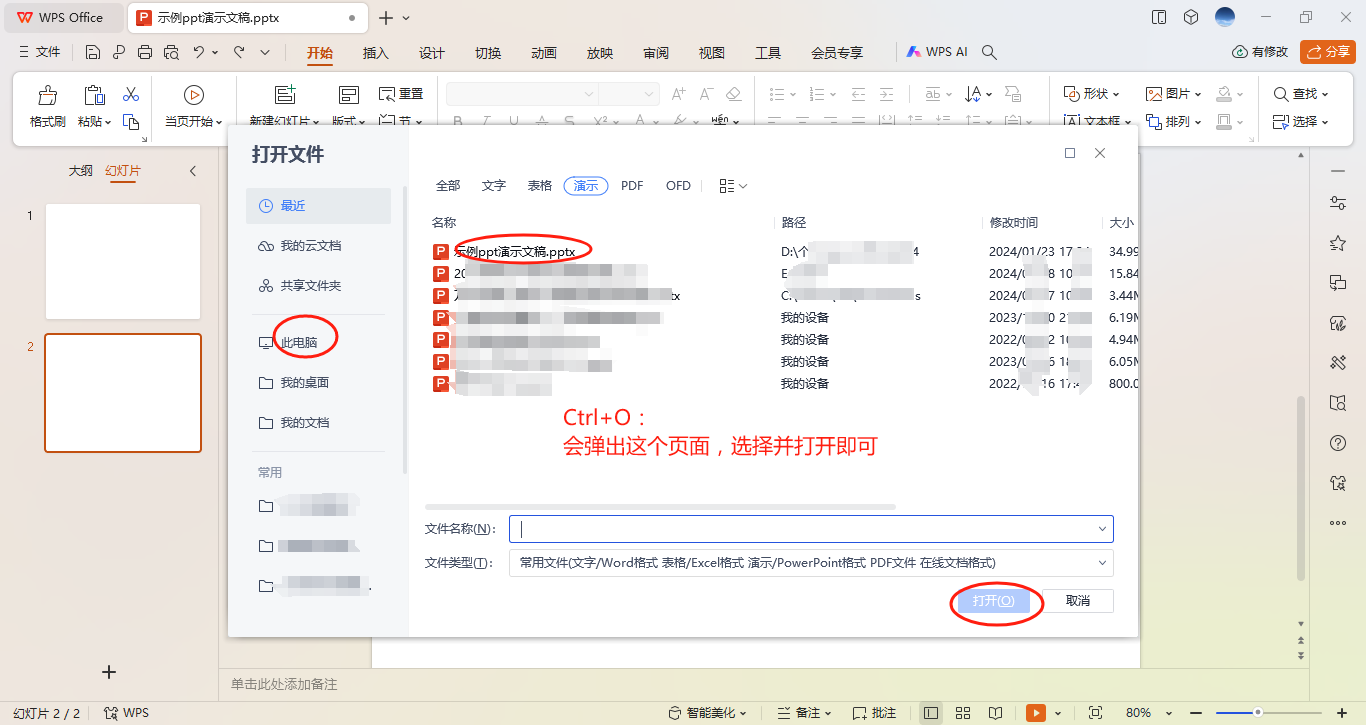This screenshot has height=725, width=1366.
Task: Select the PDF filter tab
Action: (x=633, y=185)
